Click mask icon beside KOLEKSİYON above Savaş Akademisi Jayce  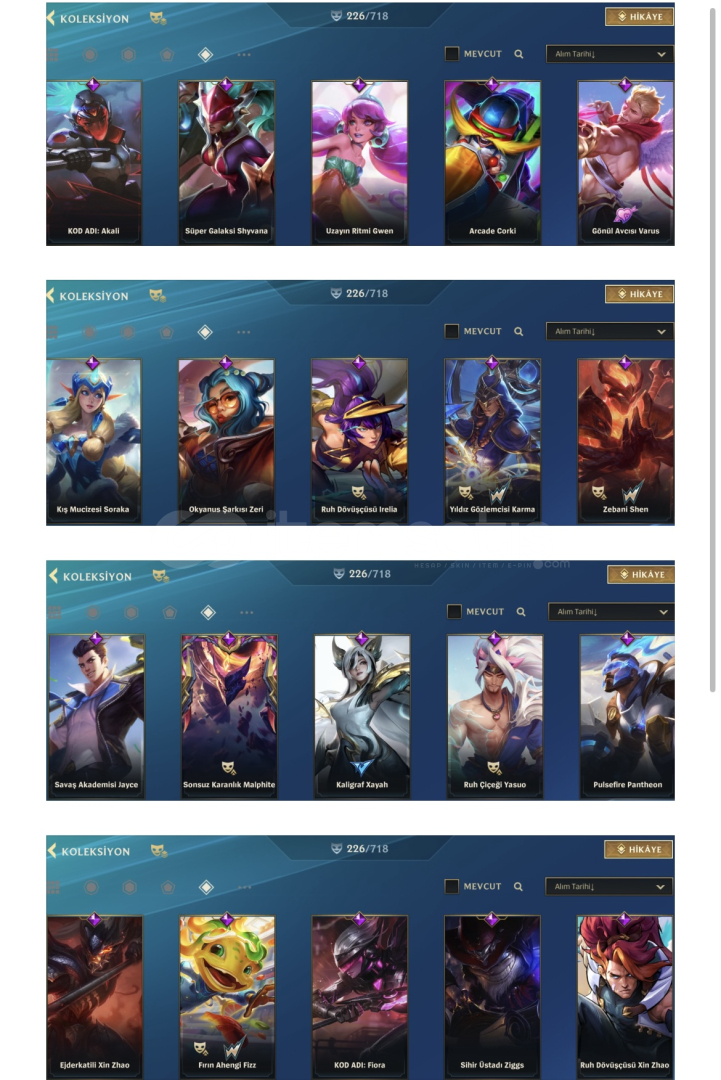click(x=160, y=575)
